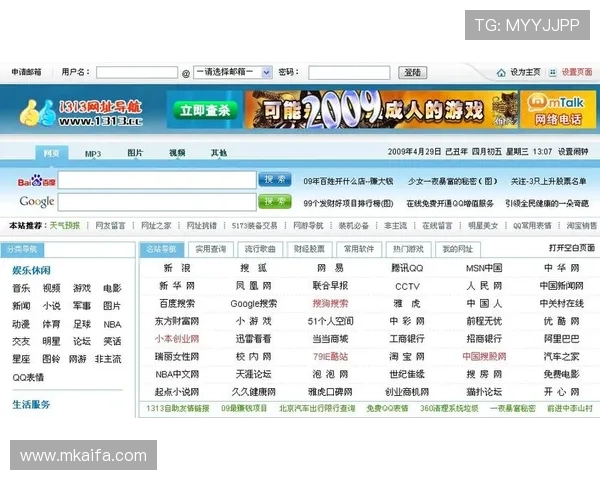Click the Google logo
The height and width of the screenshot is (480, 600).
pyautogui.click(x=37, y=201)
